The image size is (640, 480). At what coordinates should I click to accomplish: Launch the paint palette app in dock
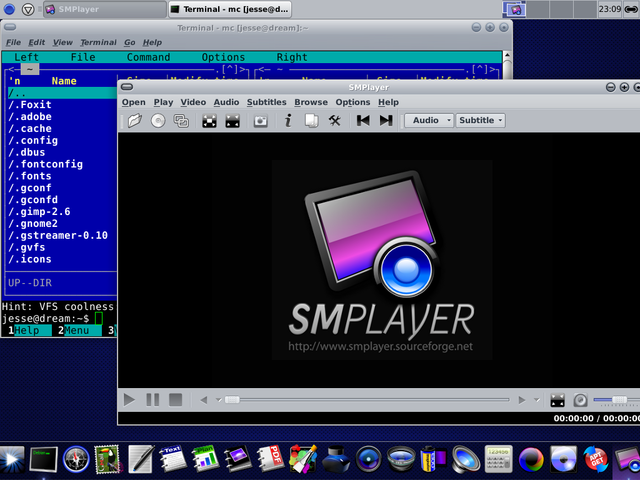[303, 459]
